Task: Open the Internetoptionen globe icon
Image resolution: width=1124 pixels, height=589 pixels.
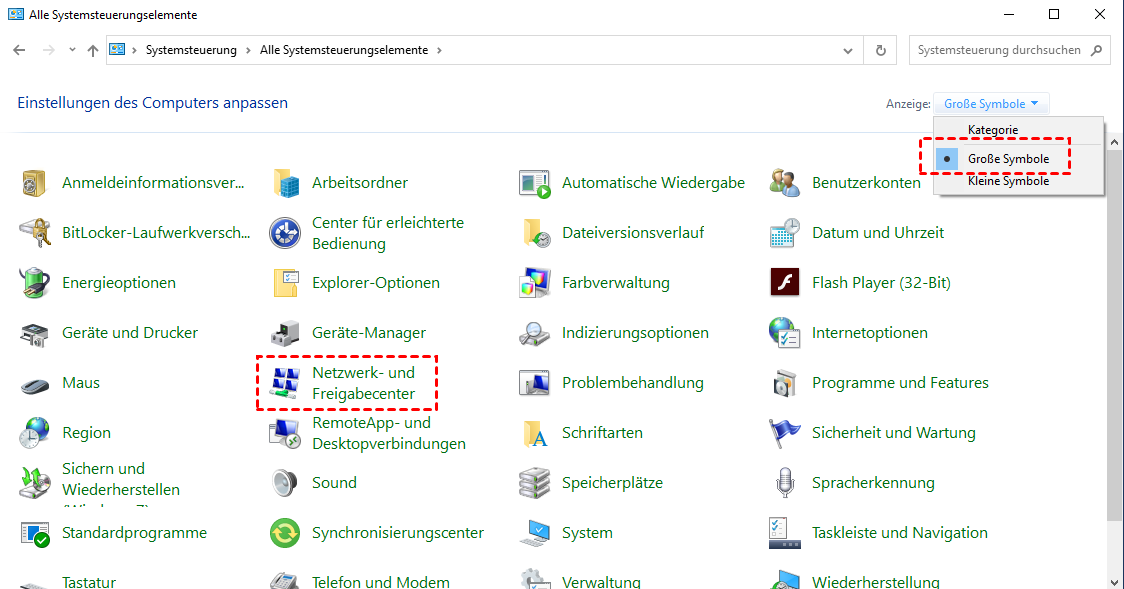Action: pos(785,333)
